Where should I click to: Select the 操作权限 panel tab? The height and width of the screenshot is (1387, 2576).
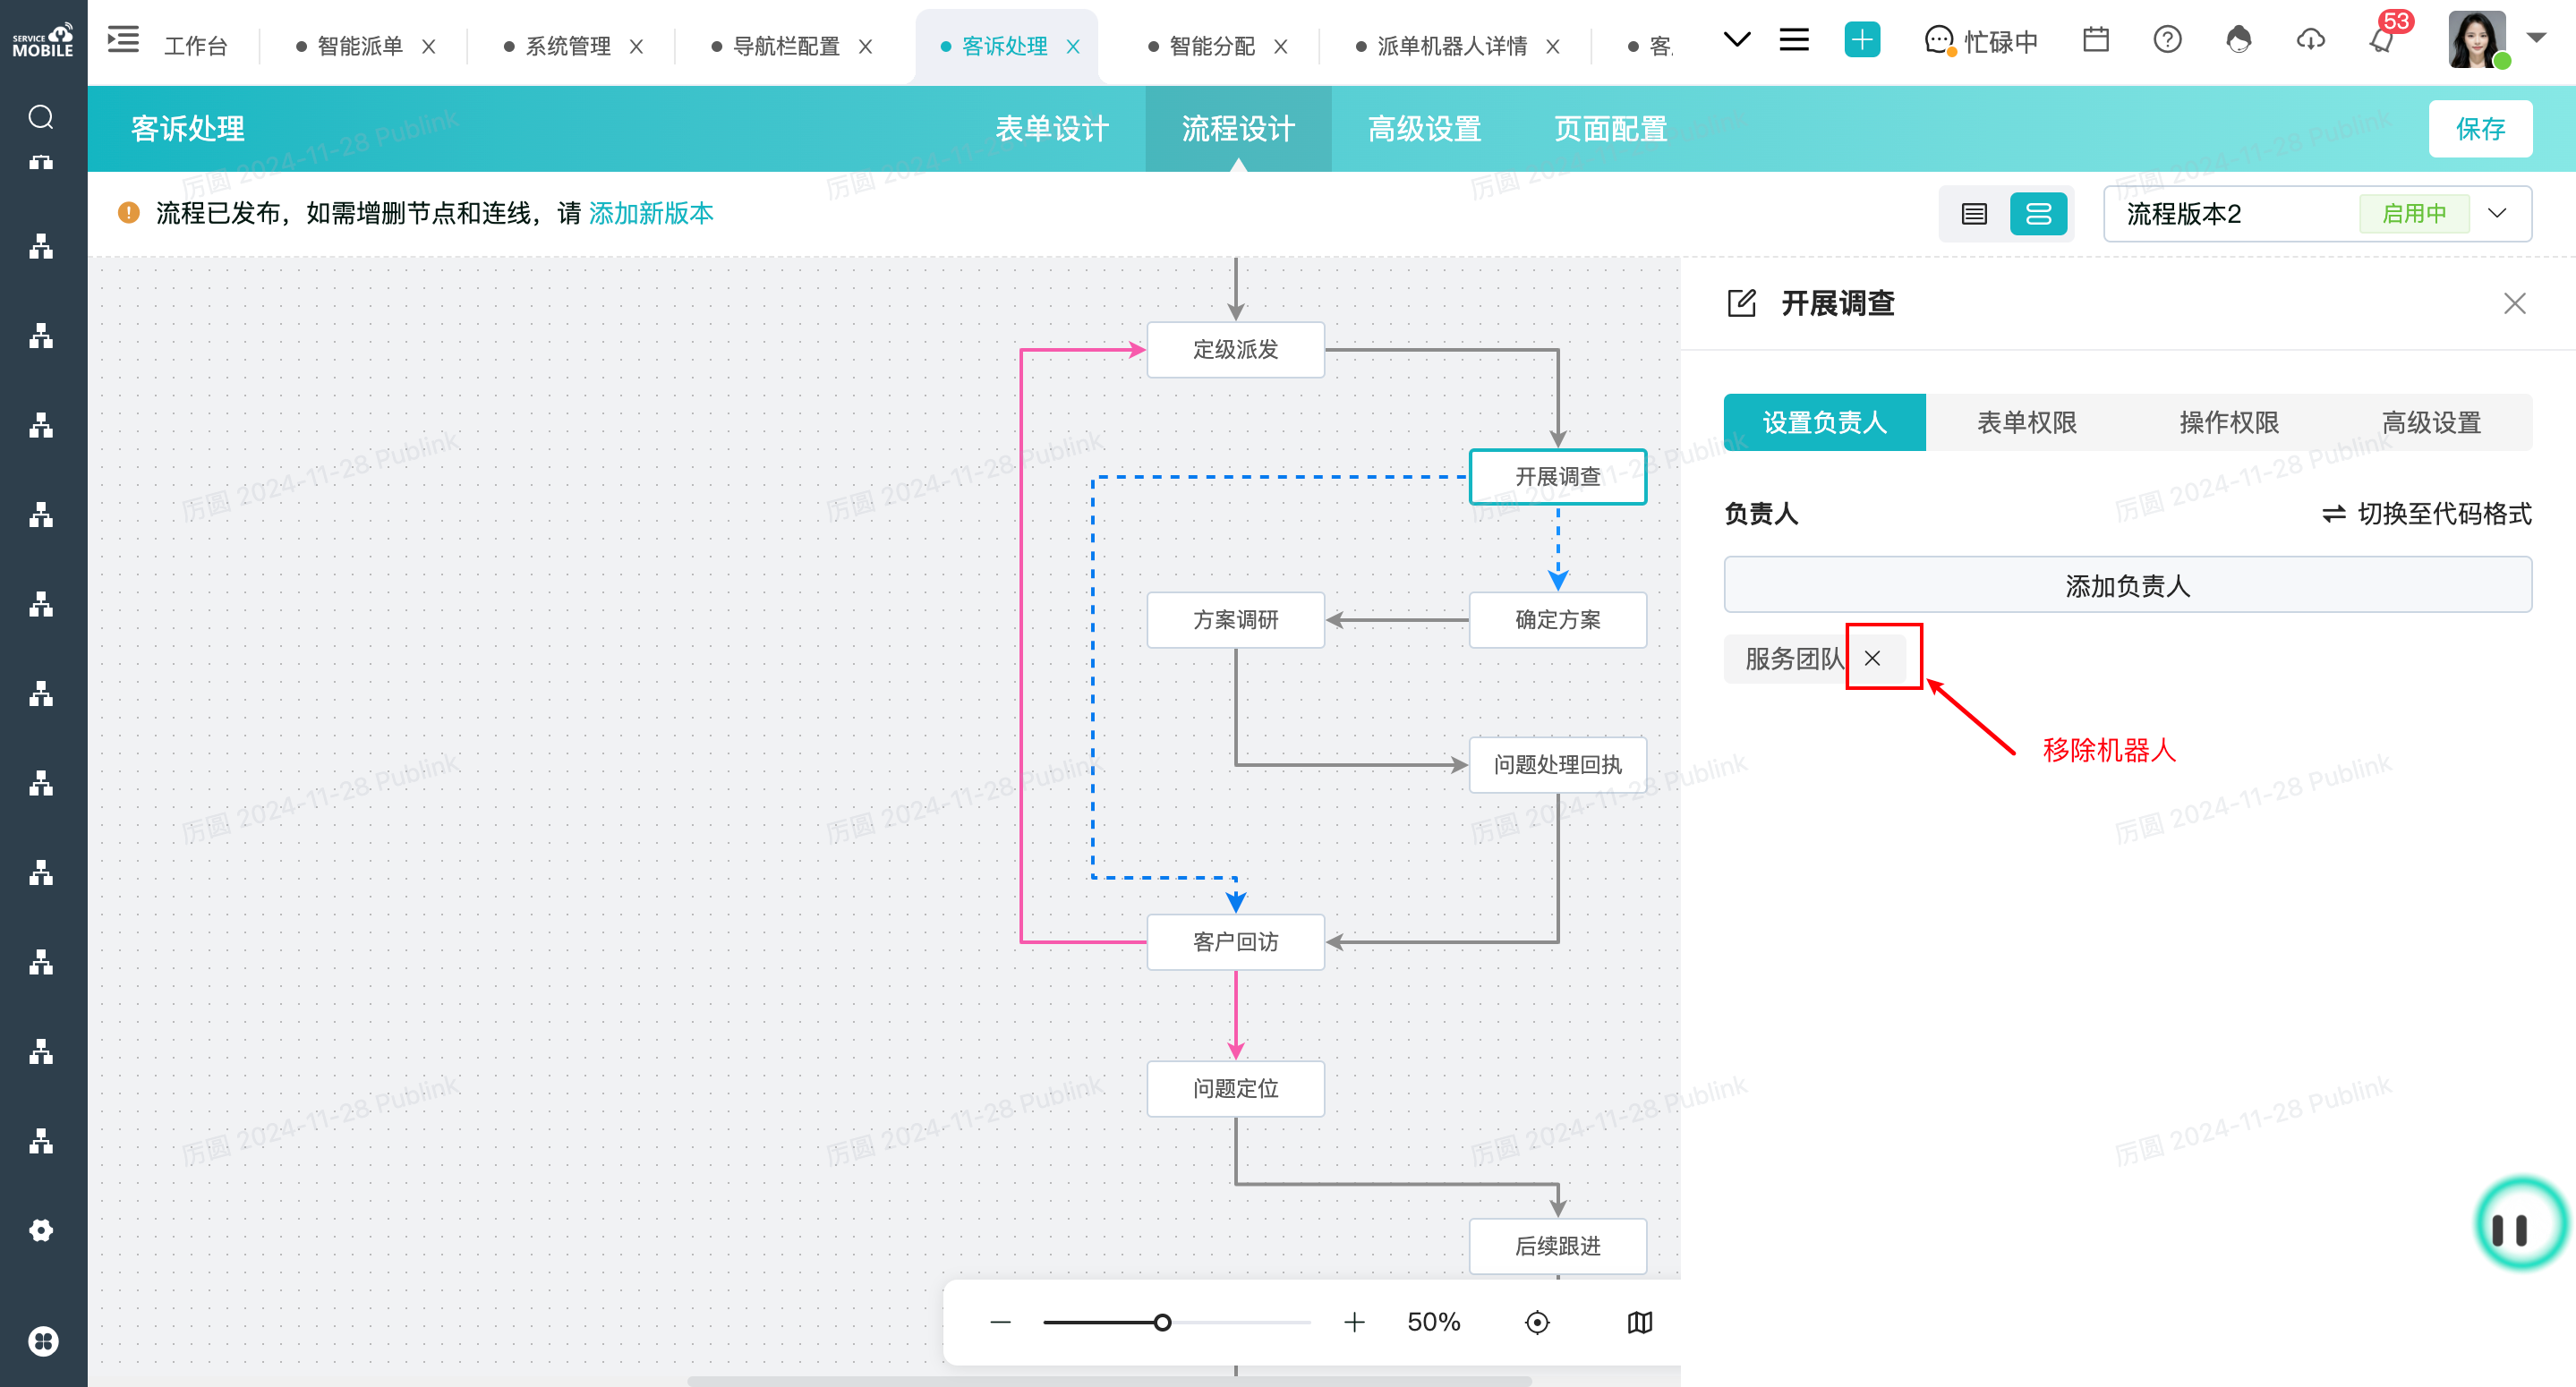tap(2229, 422)
